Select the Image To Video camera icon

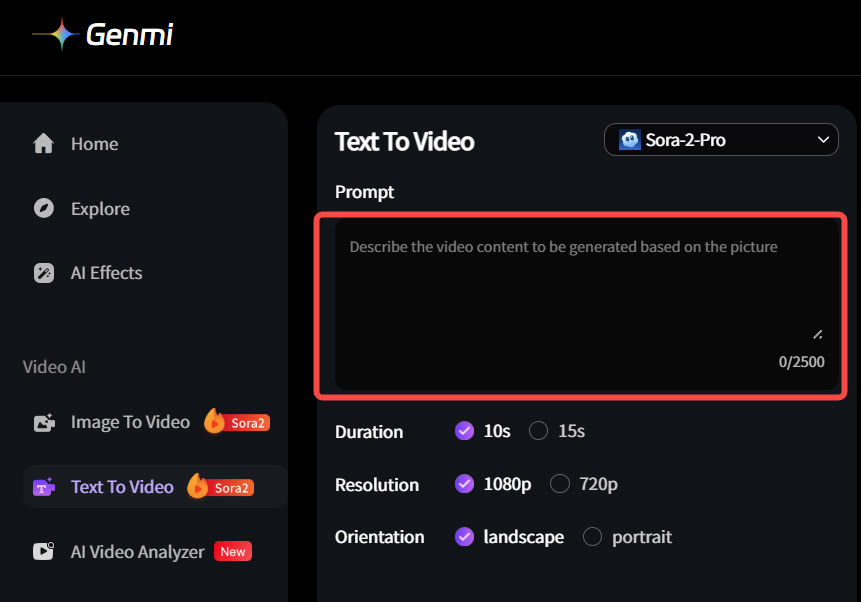point(44,422)
